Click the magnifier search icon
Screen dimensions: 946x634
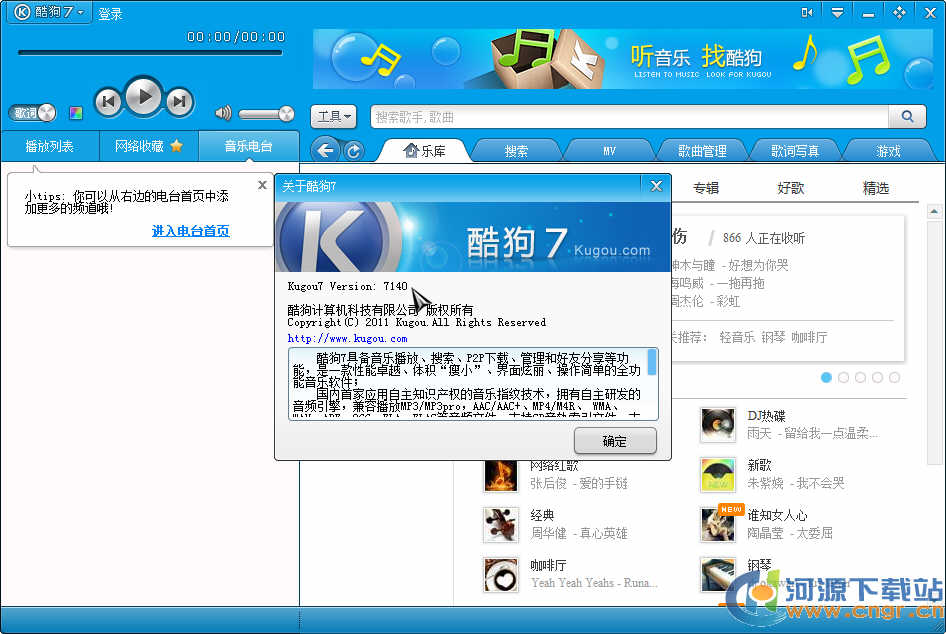907,117
